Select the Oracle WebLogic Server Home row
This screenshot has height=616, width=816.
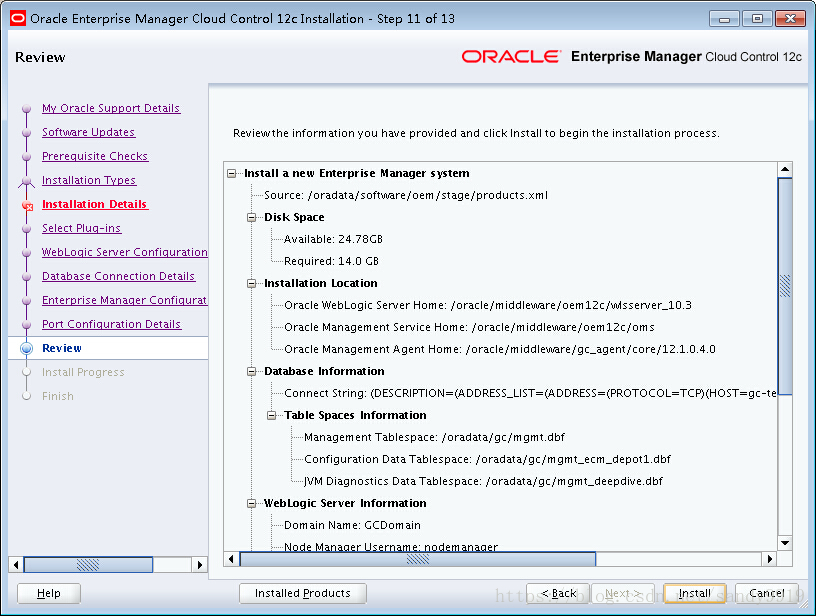[488, 305]
